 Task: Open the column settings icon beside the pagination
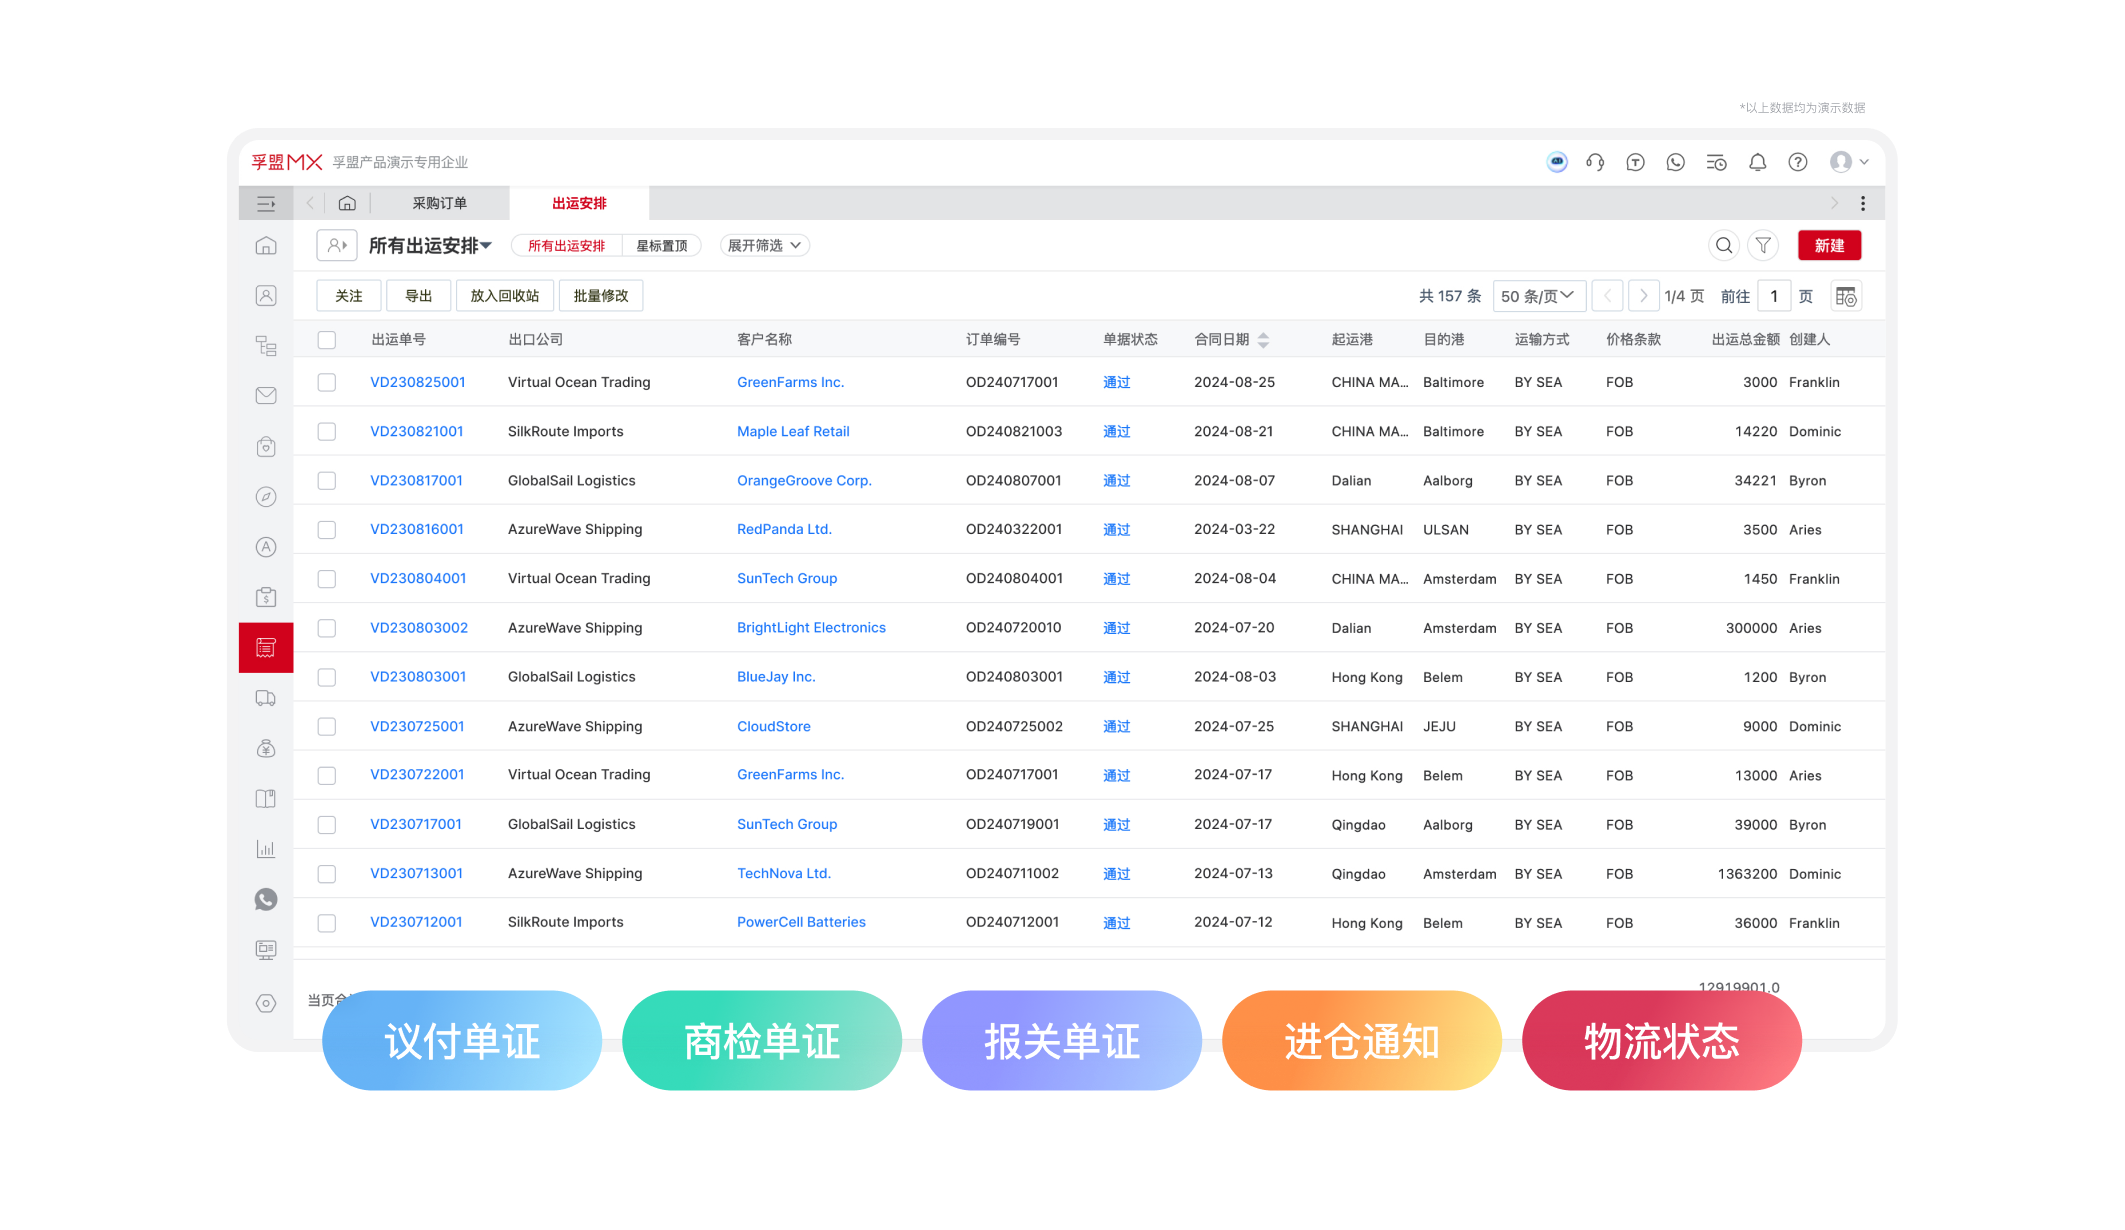1845,295
